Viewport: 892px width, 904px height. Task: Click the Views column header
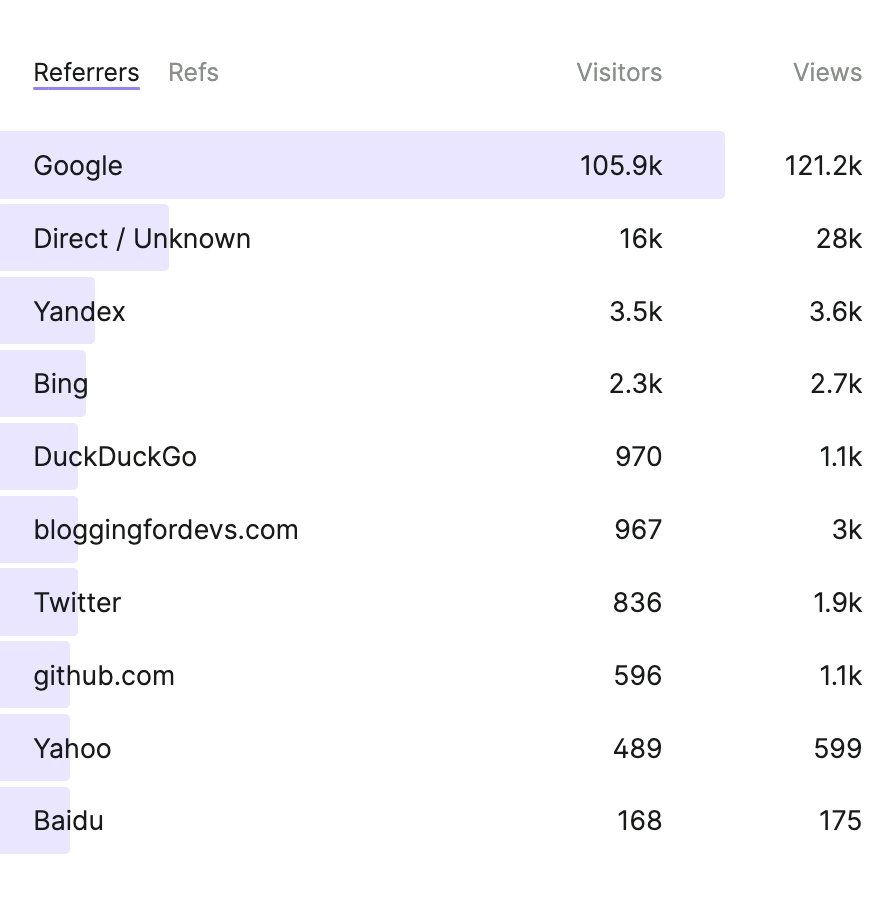(x=827, y=72)
